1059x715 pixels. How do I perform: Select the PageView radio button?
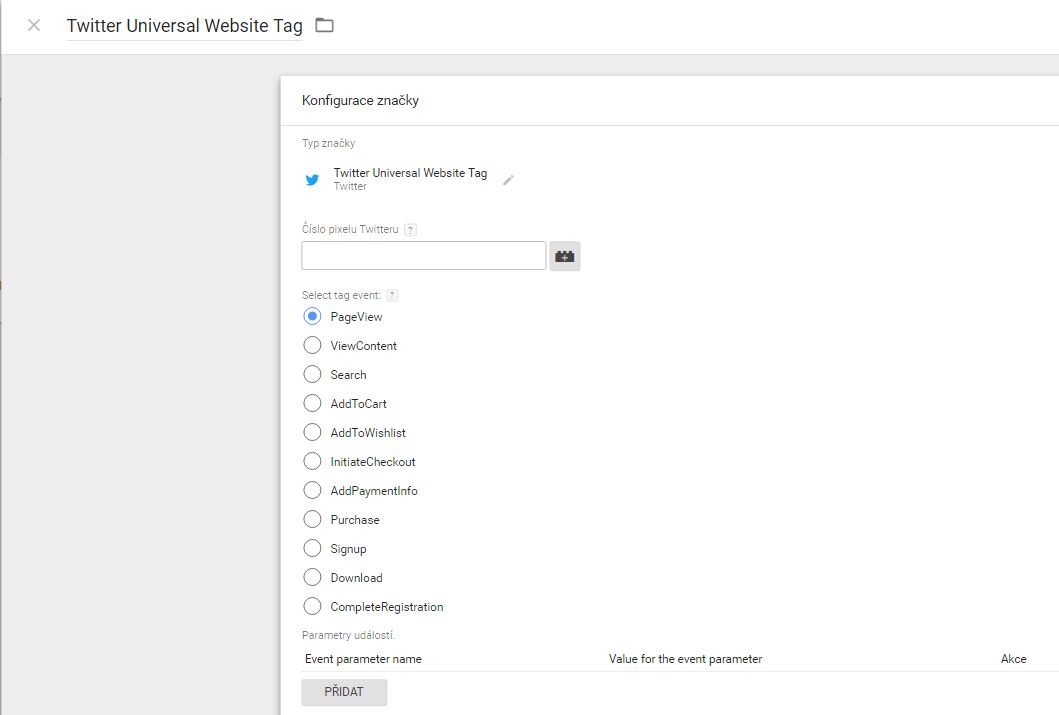pos(312,316)
